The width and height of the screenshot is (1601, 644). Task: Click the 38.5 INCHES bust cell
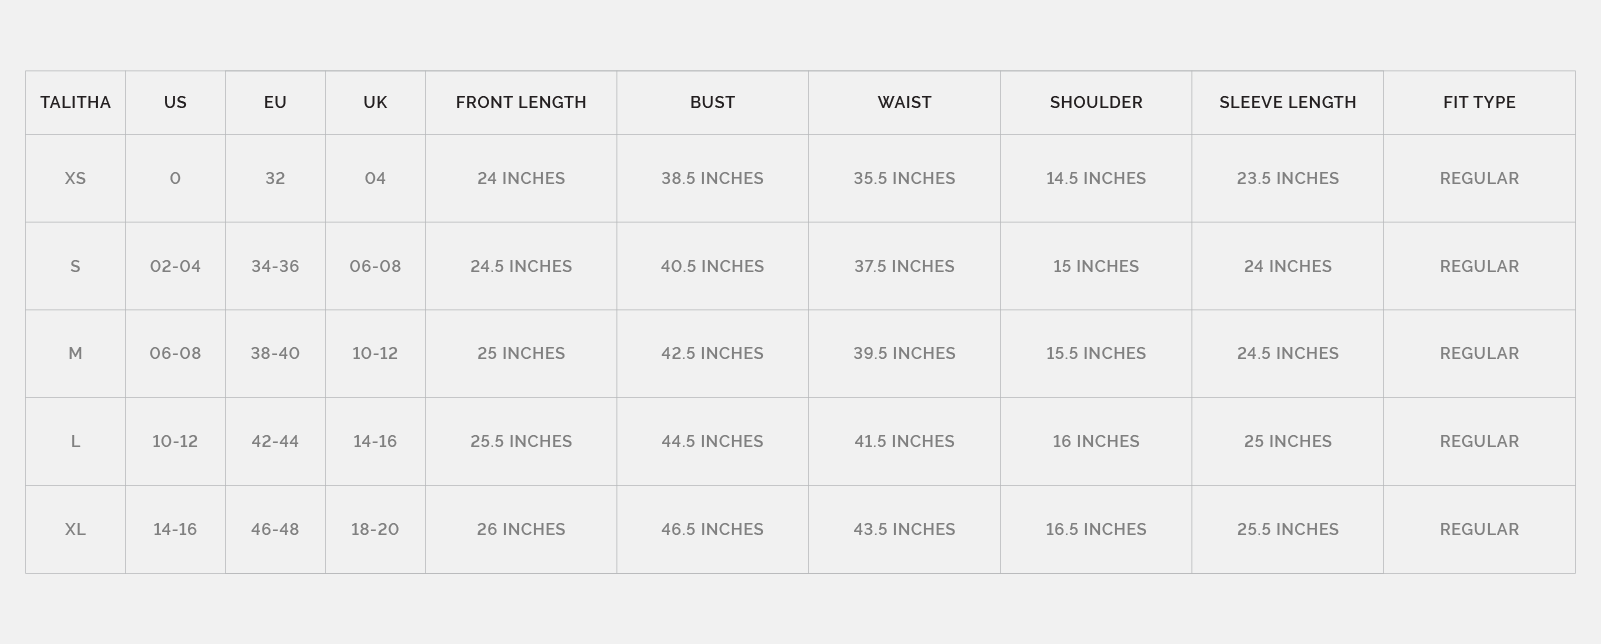pyautogui.click(x=712, y=178)
